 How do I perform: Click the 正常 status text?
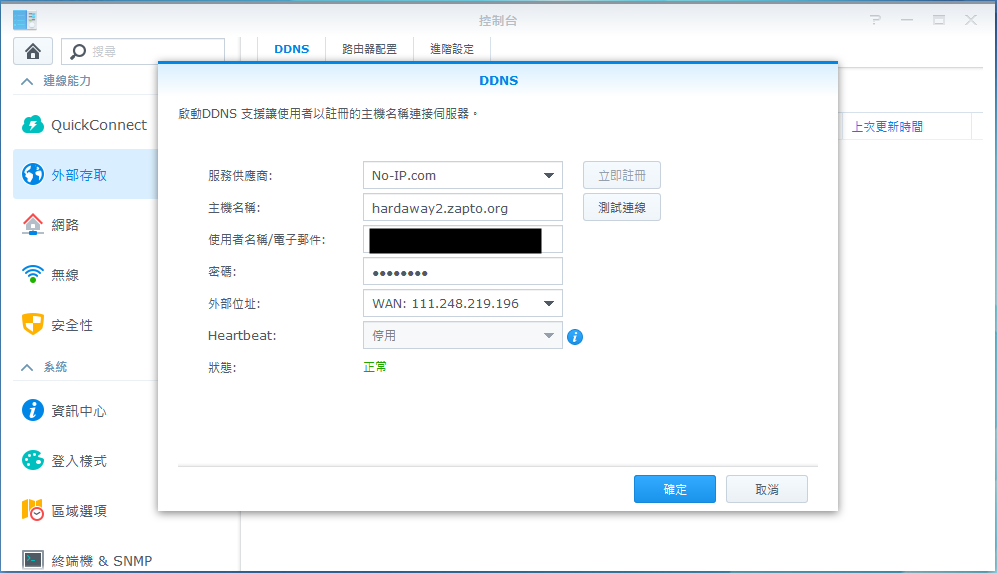tap(375, 367)
